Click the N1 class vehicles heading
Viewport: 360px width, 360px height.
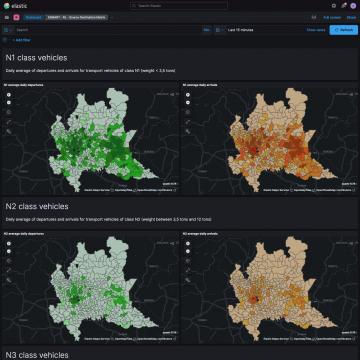(x=36, y=58)
